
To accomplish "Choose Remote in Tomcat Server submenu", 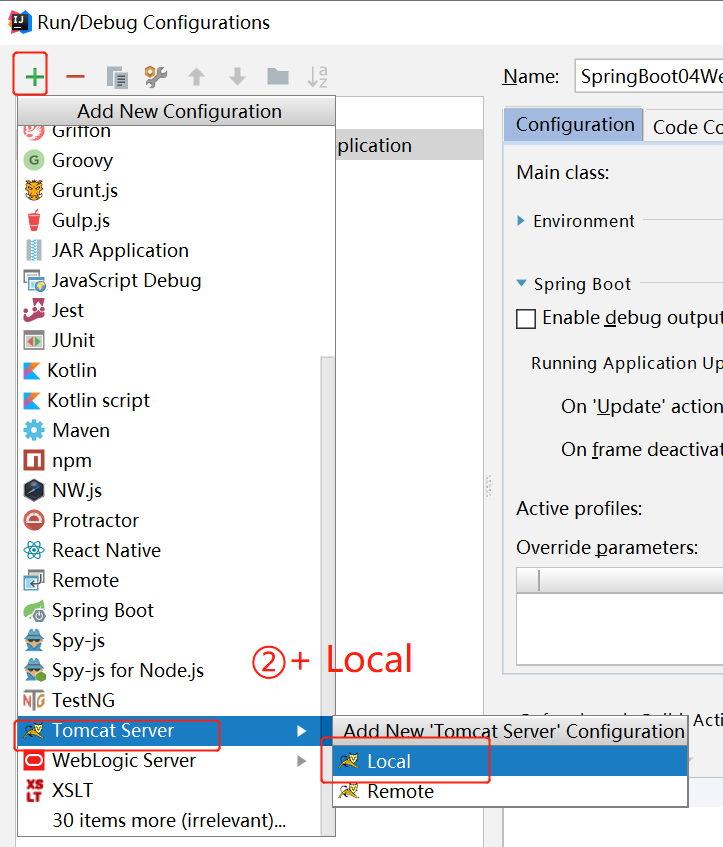I will (x=510, y=791).
